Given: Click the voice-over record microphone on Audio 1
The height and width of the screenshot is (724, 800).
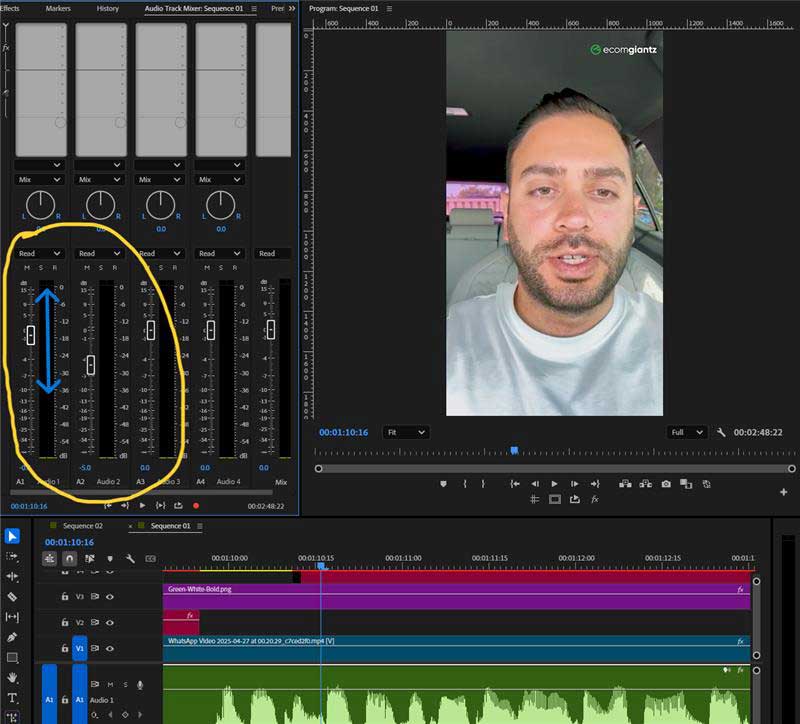Looking at the screenshot, I should pyautogui.click(x=140, y=686).
